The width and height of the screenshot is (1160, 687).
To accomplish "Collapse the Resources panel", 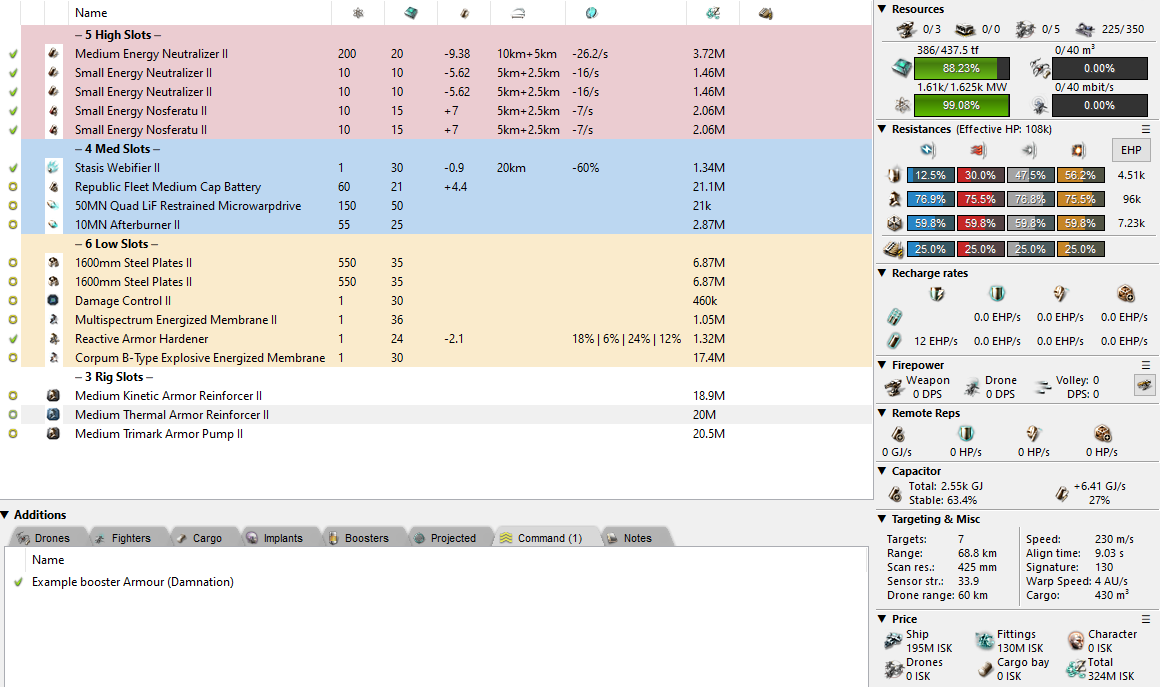I will [x=882, y=9].
